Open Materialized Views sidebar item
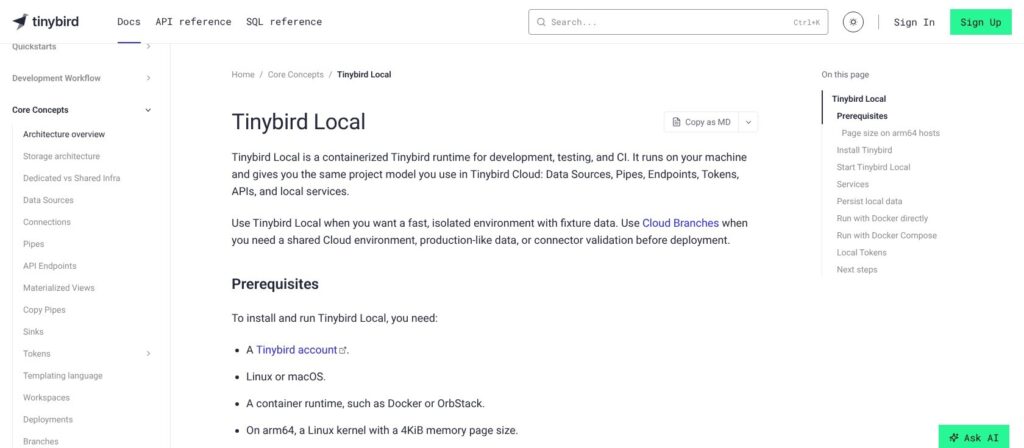The image size is (1024, 448). click(59, 288)
